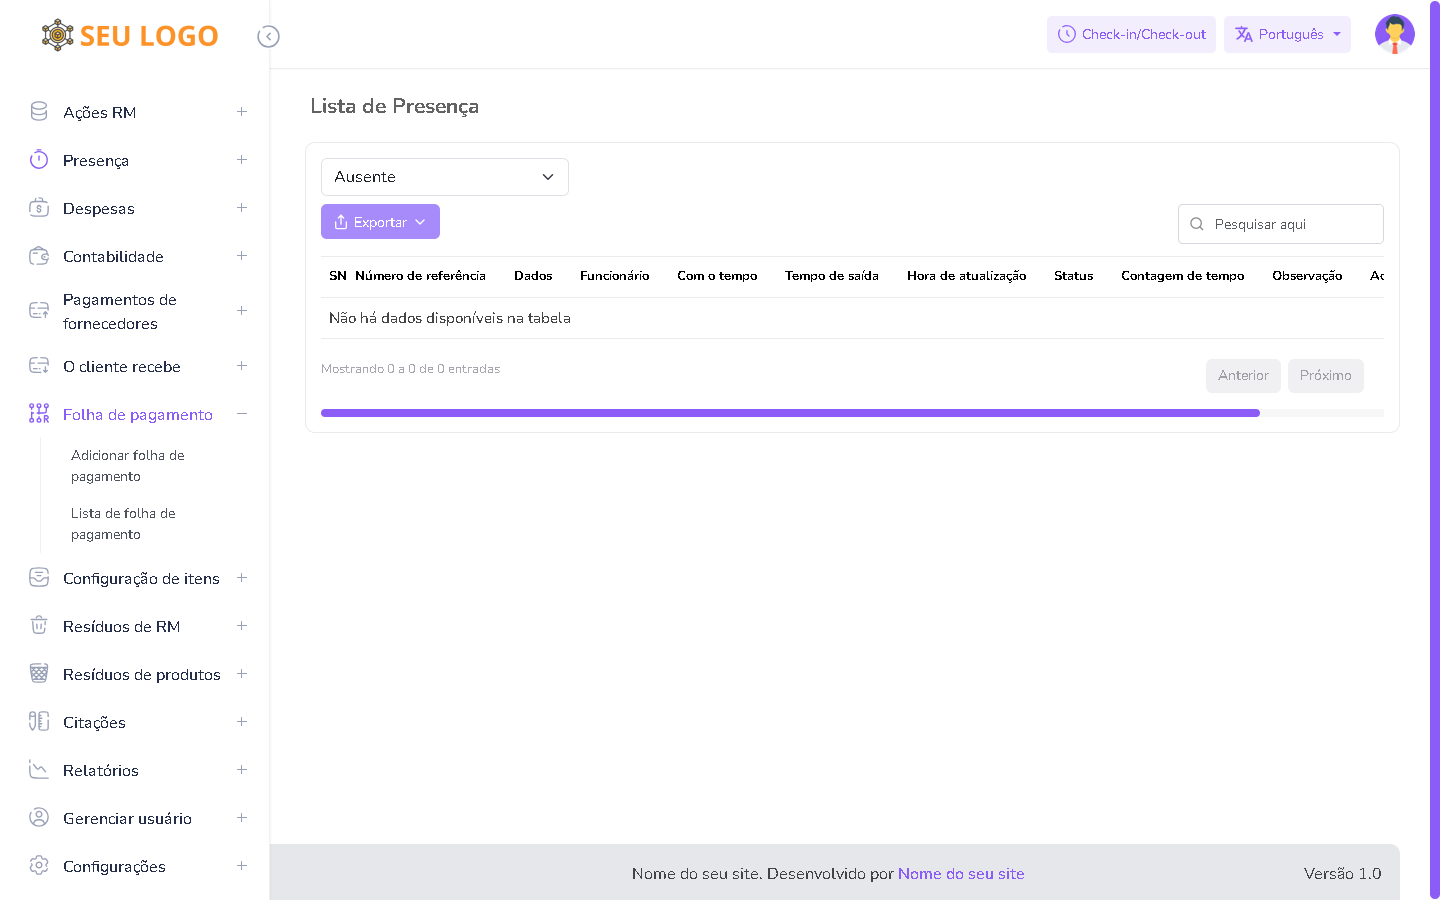Viewport: 1440px width, 900px height.
Task: Expand the Citações plus sign
Action: coord(241,722)
